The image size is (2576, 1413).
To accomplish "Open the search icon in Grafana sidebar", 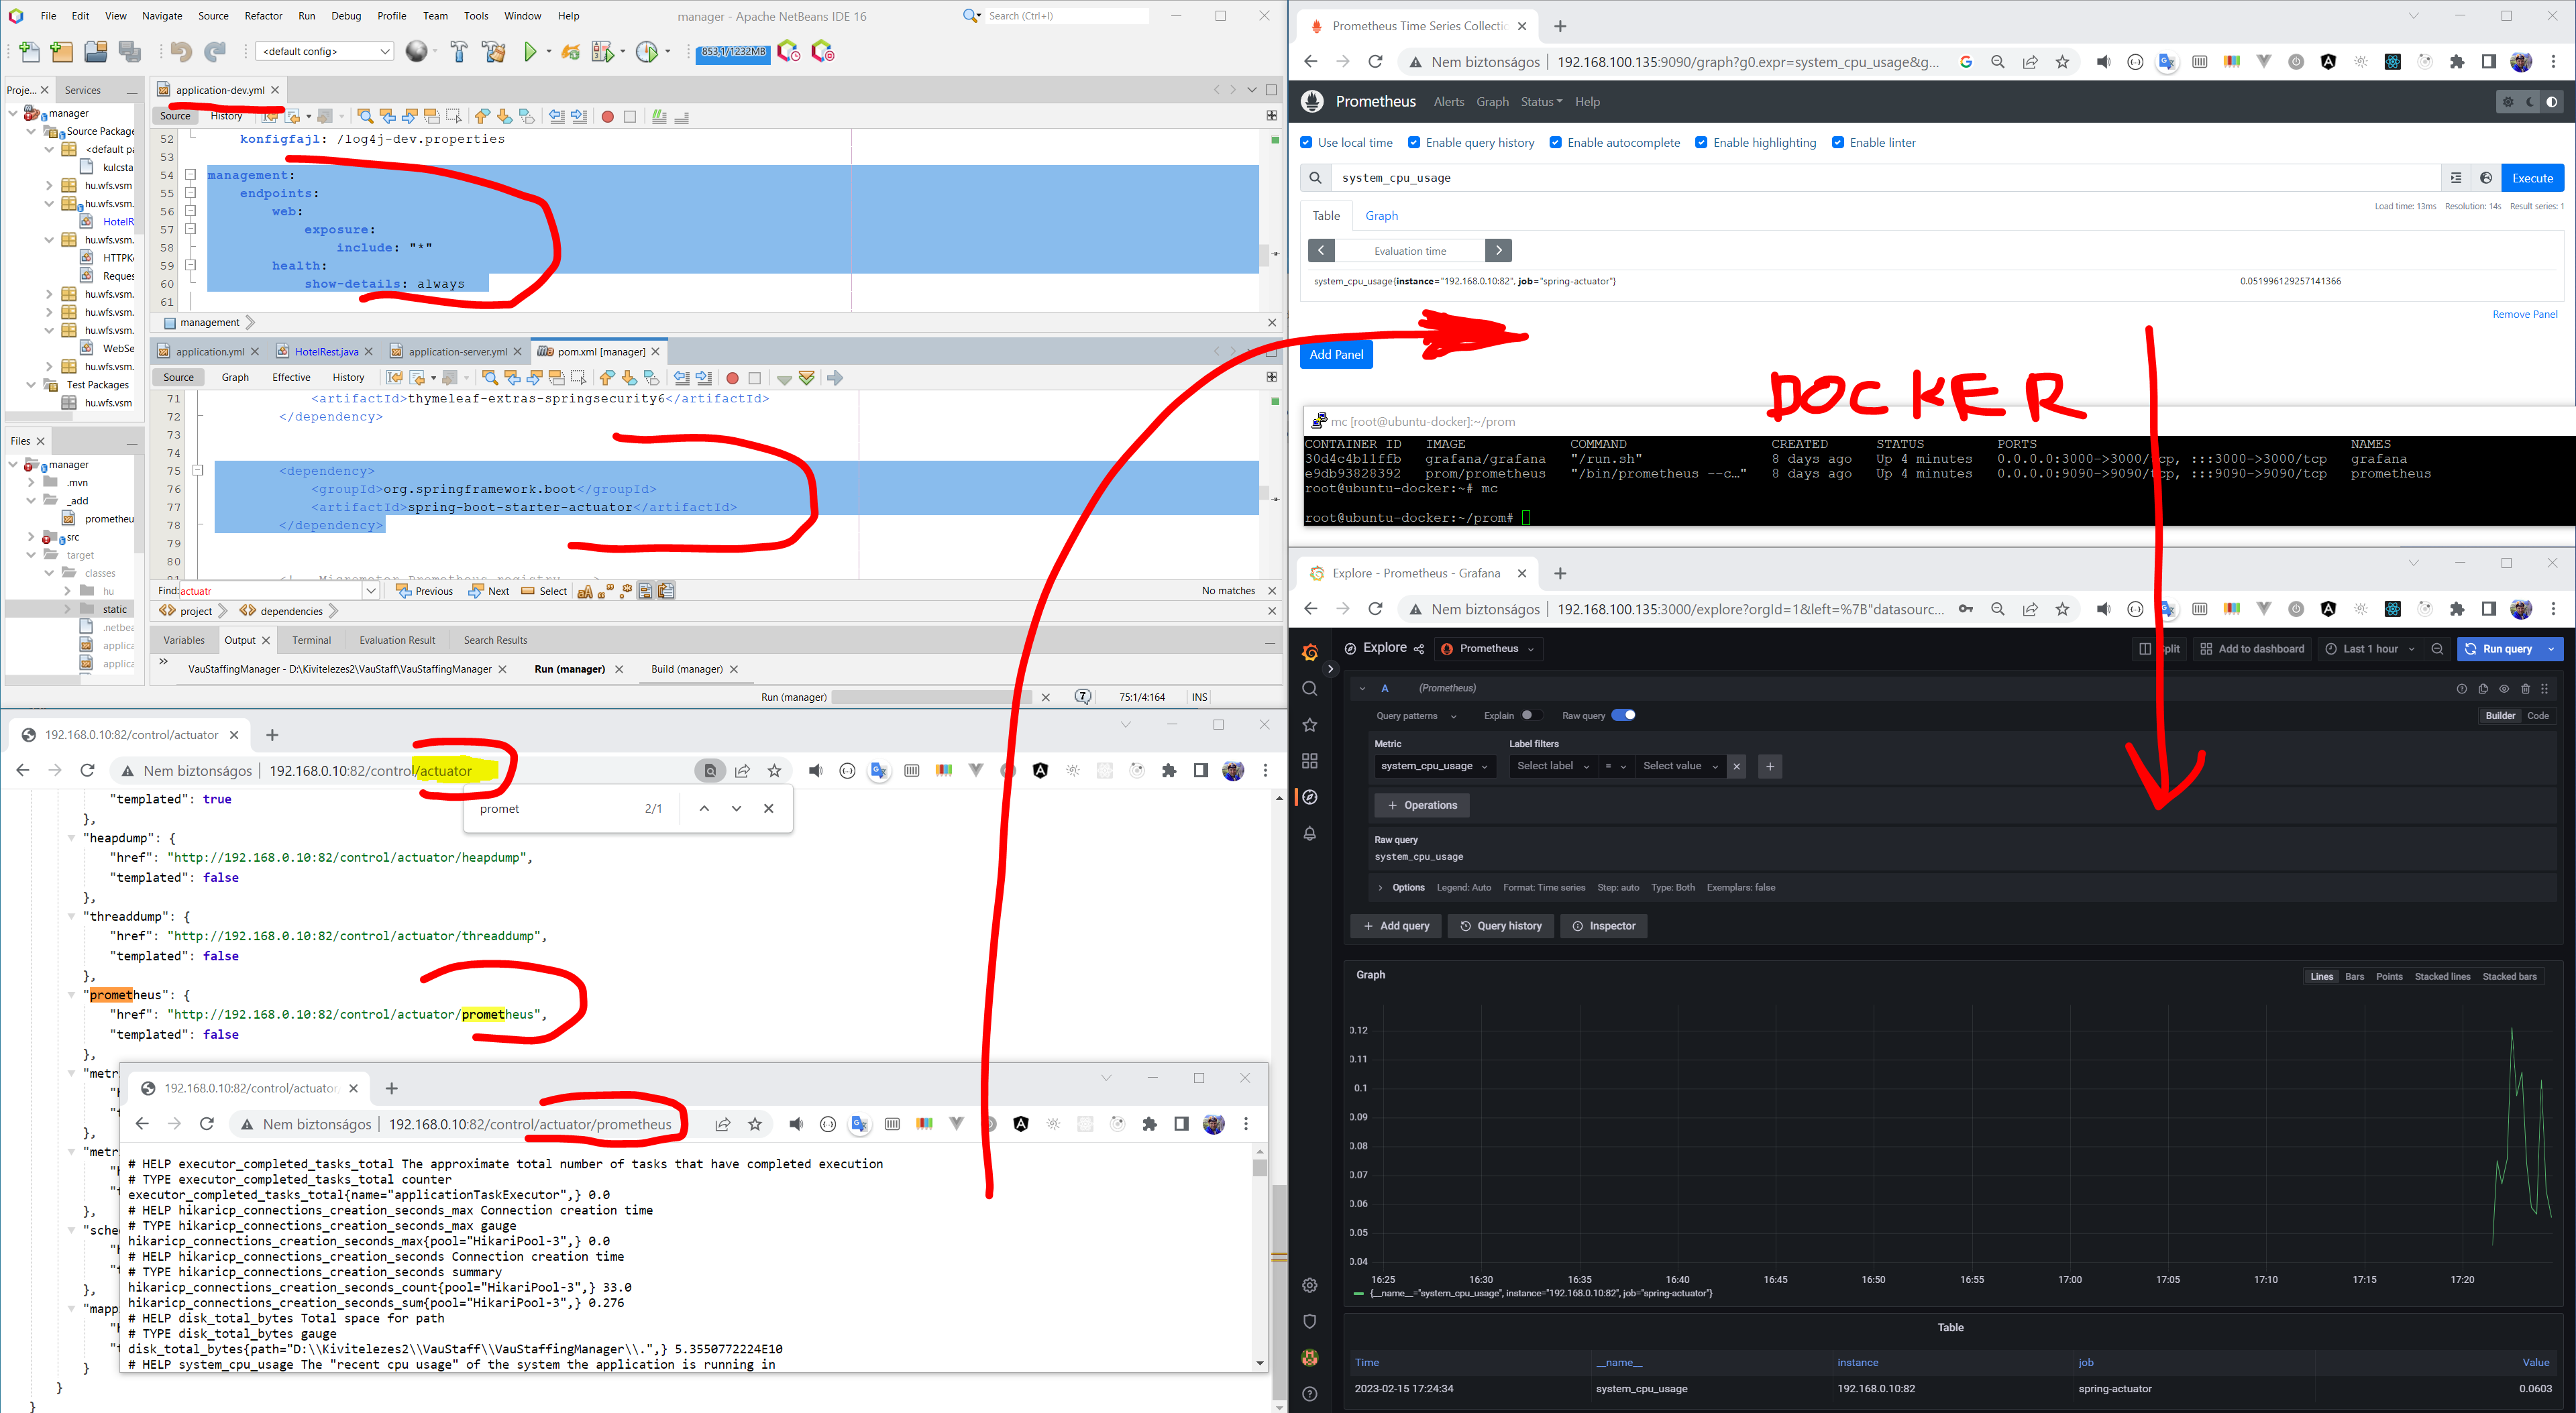I will [1310, 688].
